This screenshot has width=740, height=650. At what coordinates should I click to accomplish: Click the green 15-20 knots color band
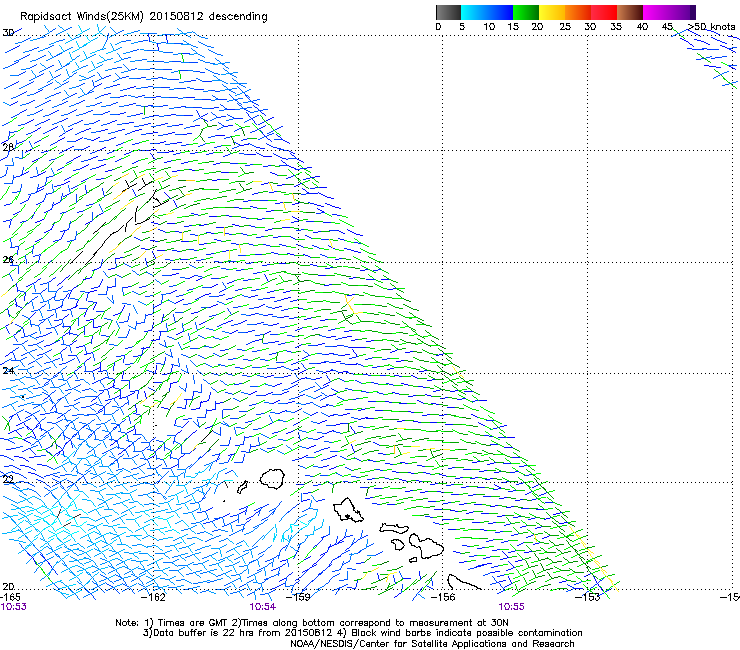coord(526,12)
